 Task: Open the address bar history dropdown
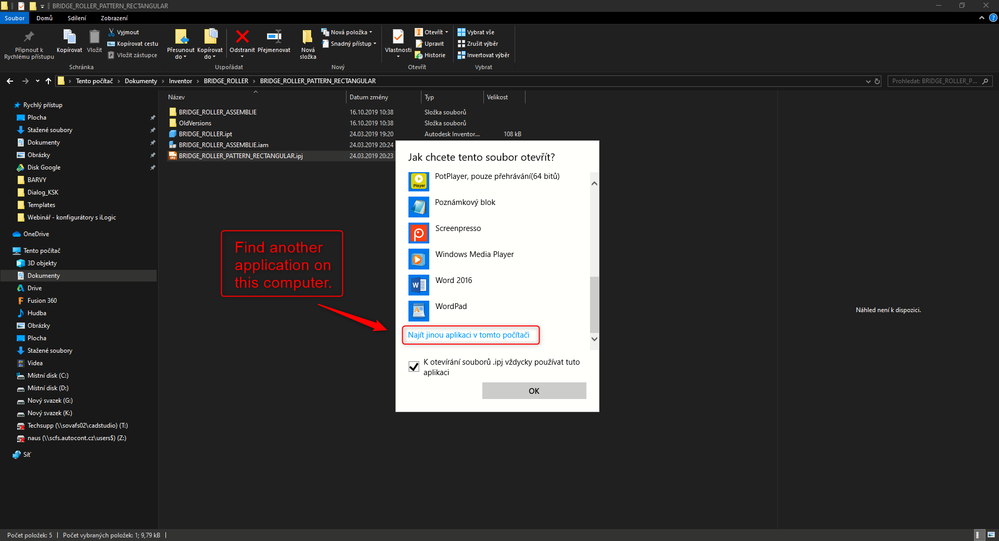868,81
